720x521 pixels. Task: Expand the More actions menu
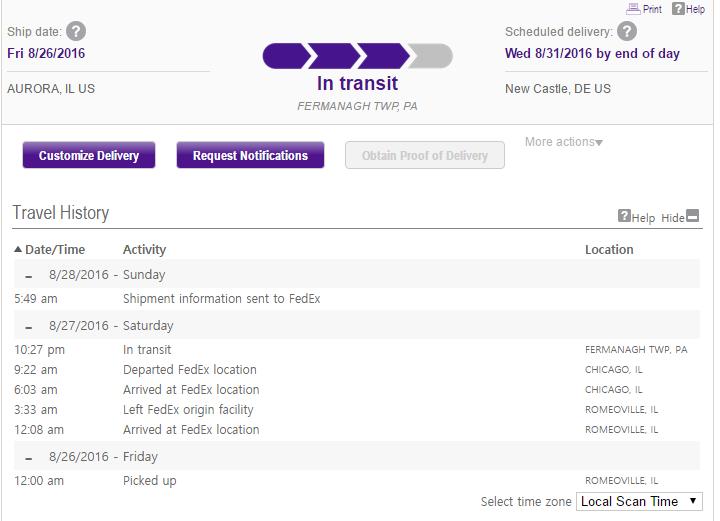pos(564,142)
